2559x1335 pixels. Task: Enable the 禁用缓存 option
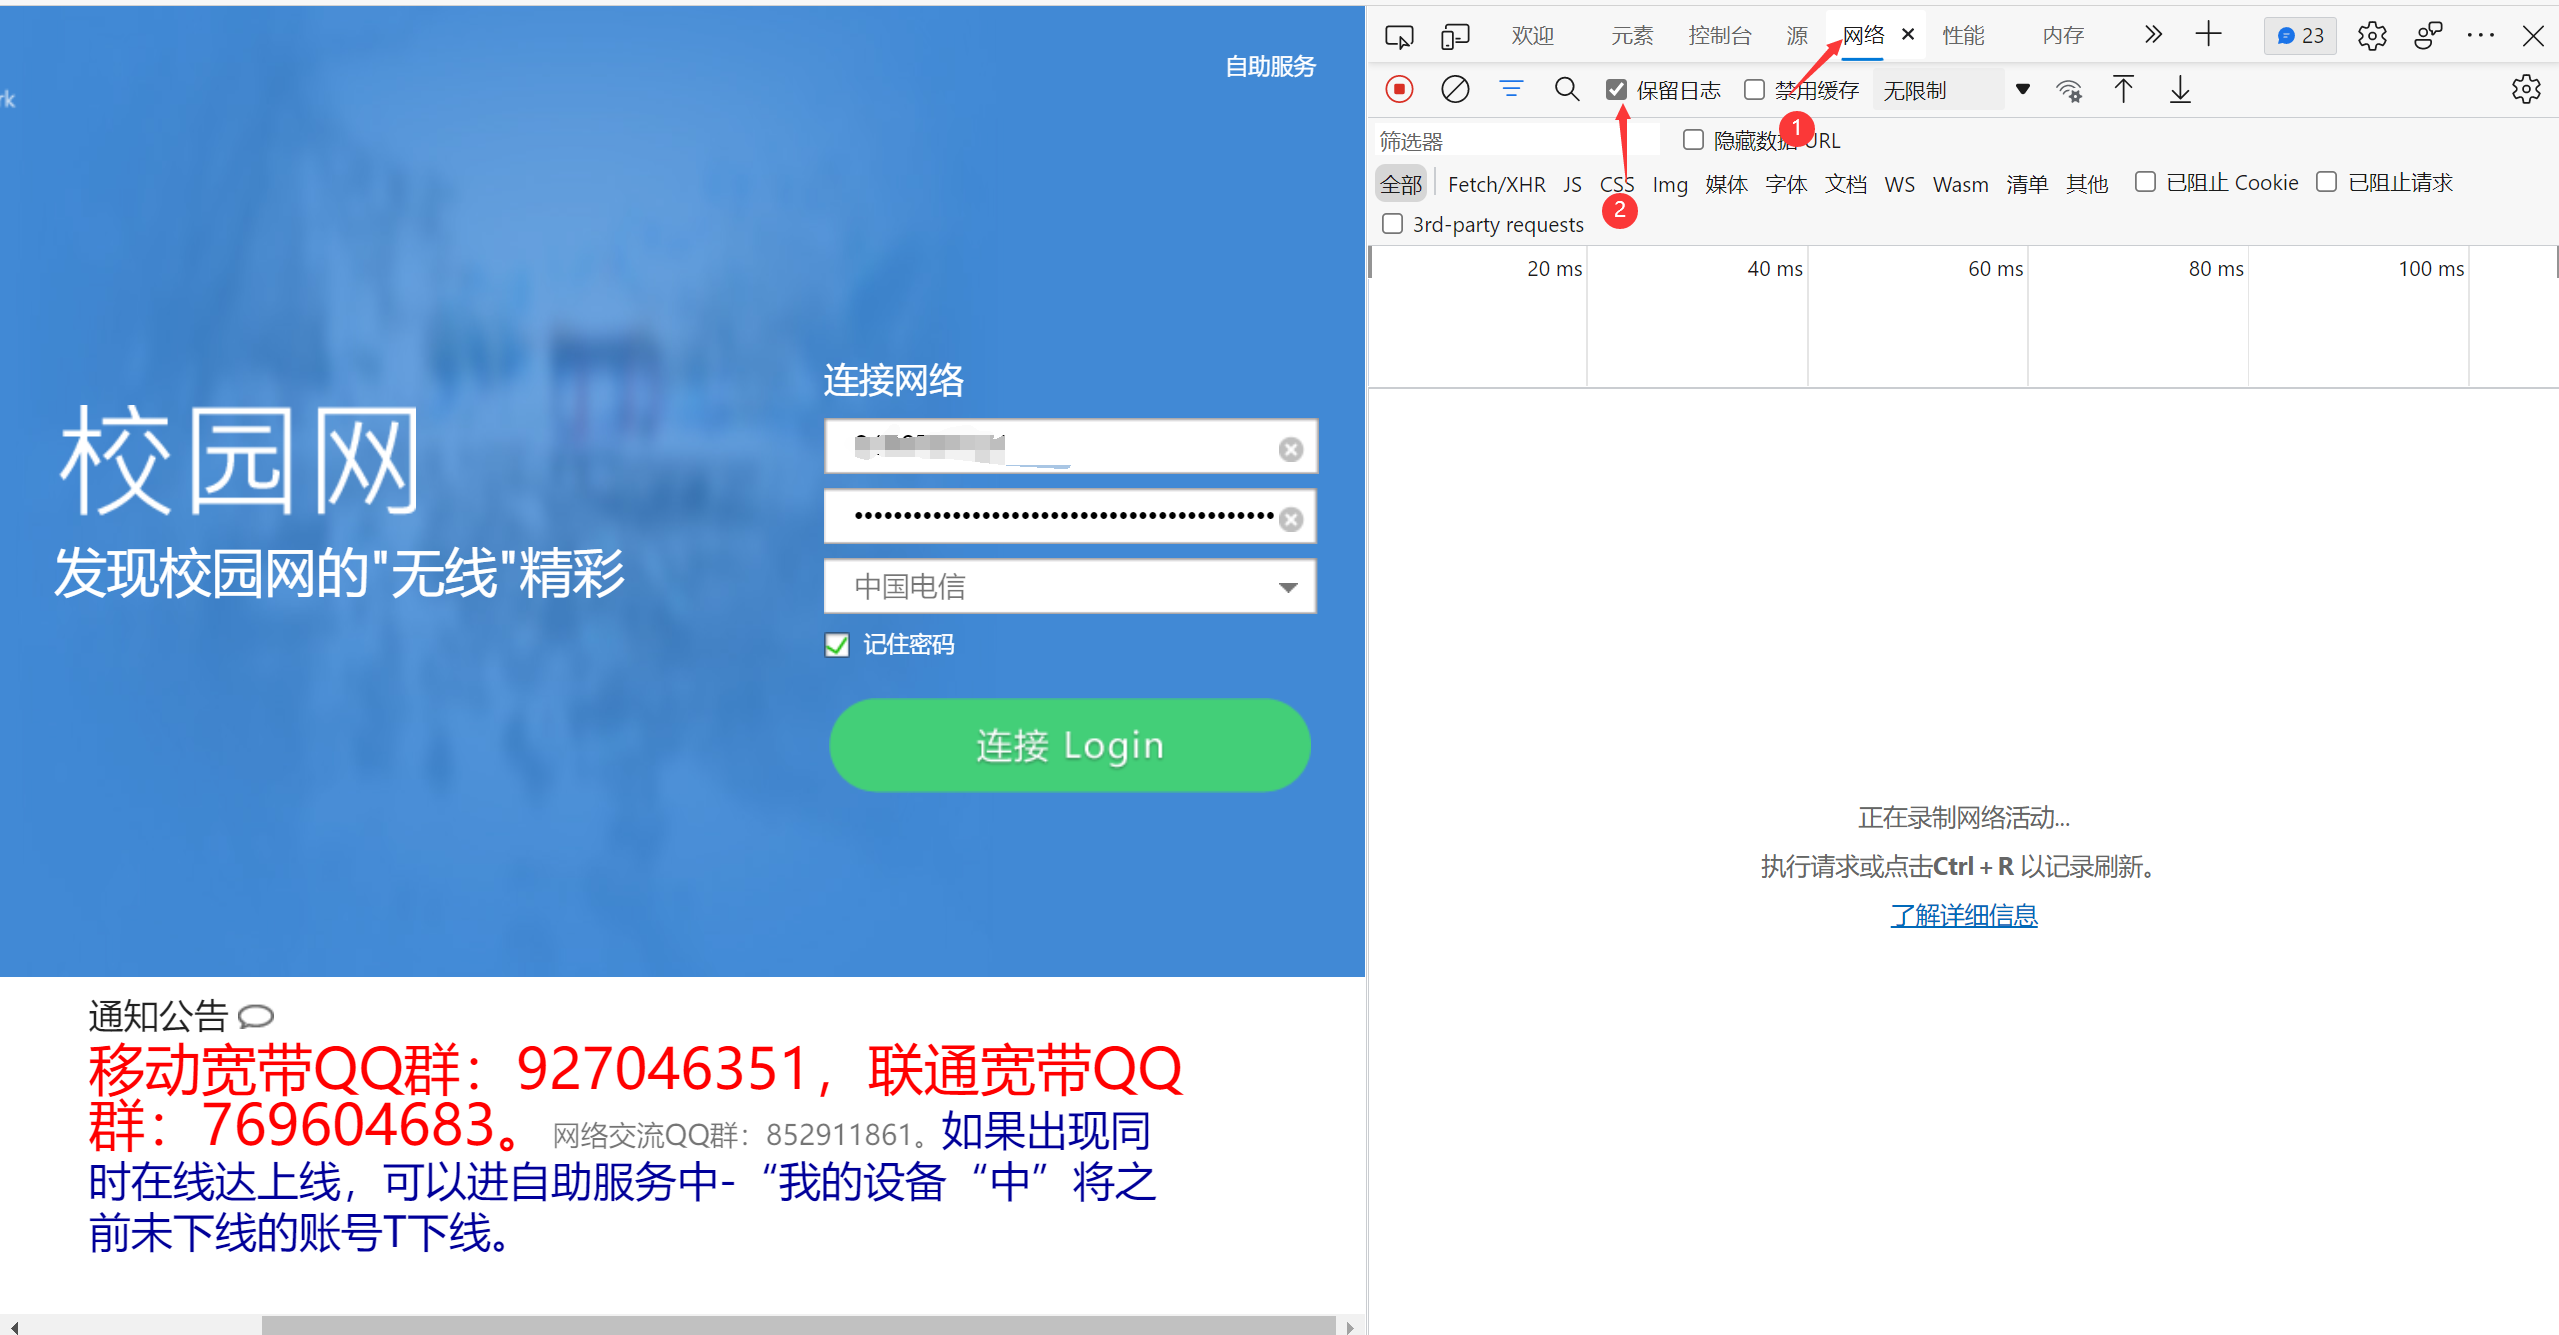(1753, 89)
